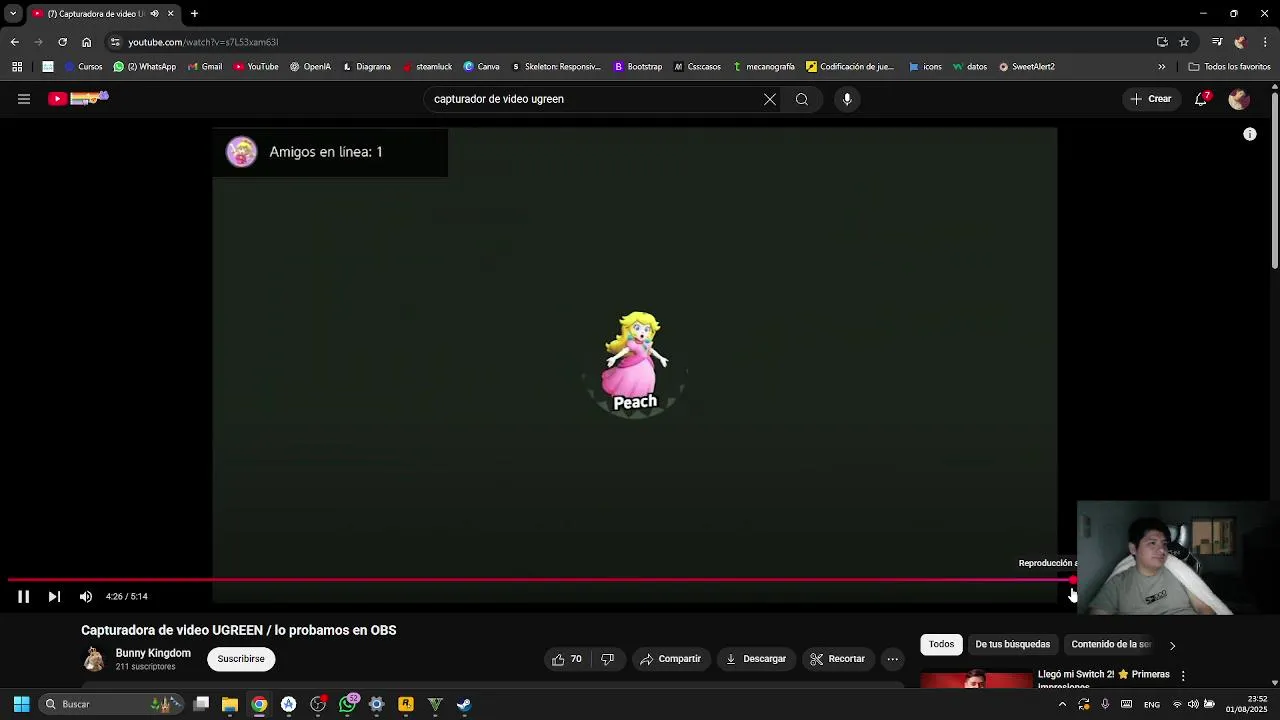Go back in the browser
1280x720 pixels.
click(x=14, y=42)
